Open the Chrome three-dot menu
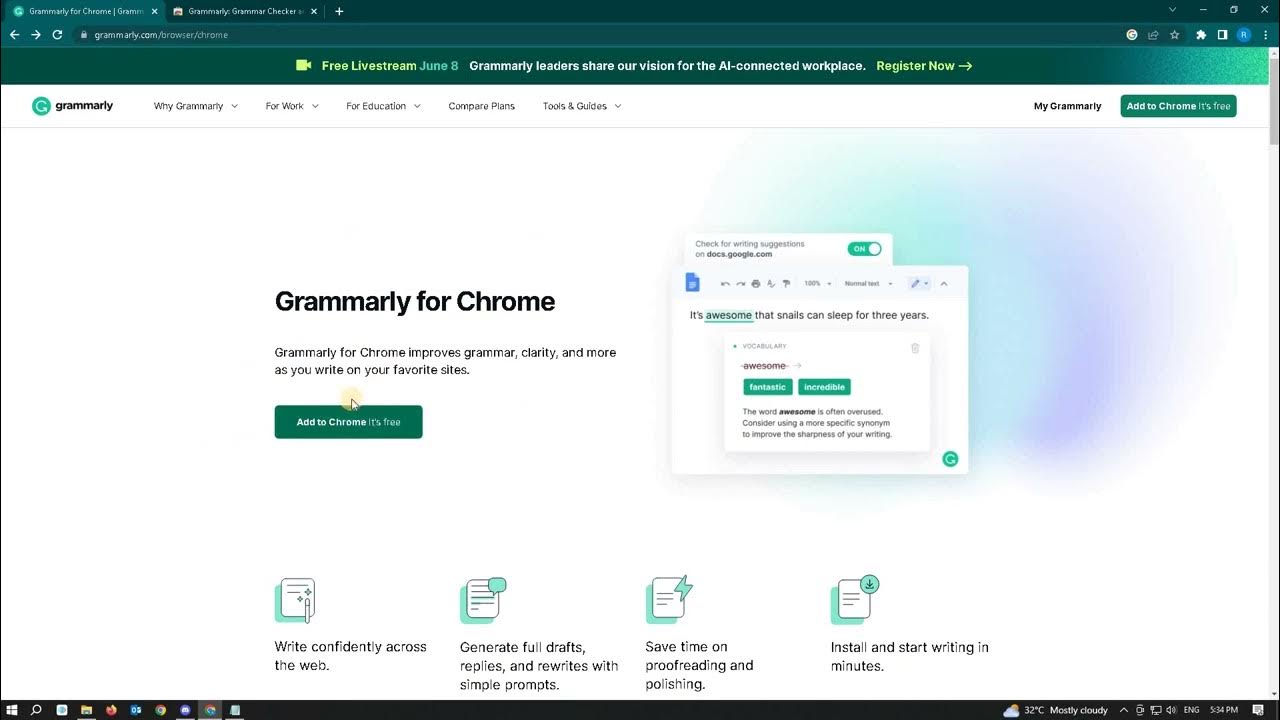1280x720 pixels. tap(1265, 34)
